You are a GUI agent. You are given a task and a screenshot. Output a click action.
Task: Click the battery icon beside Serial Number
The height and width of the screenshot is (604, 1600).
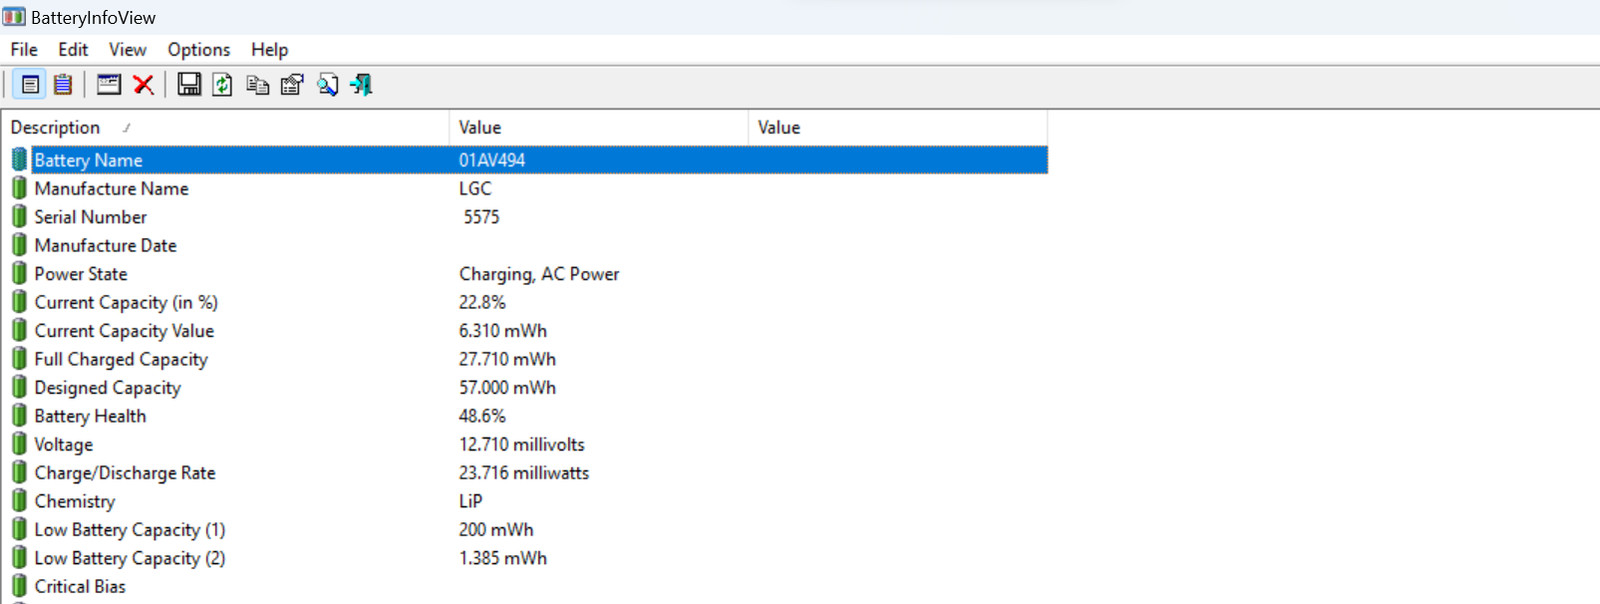pos(19,216)
